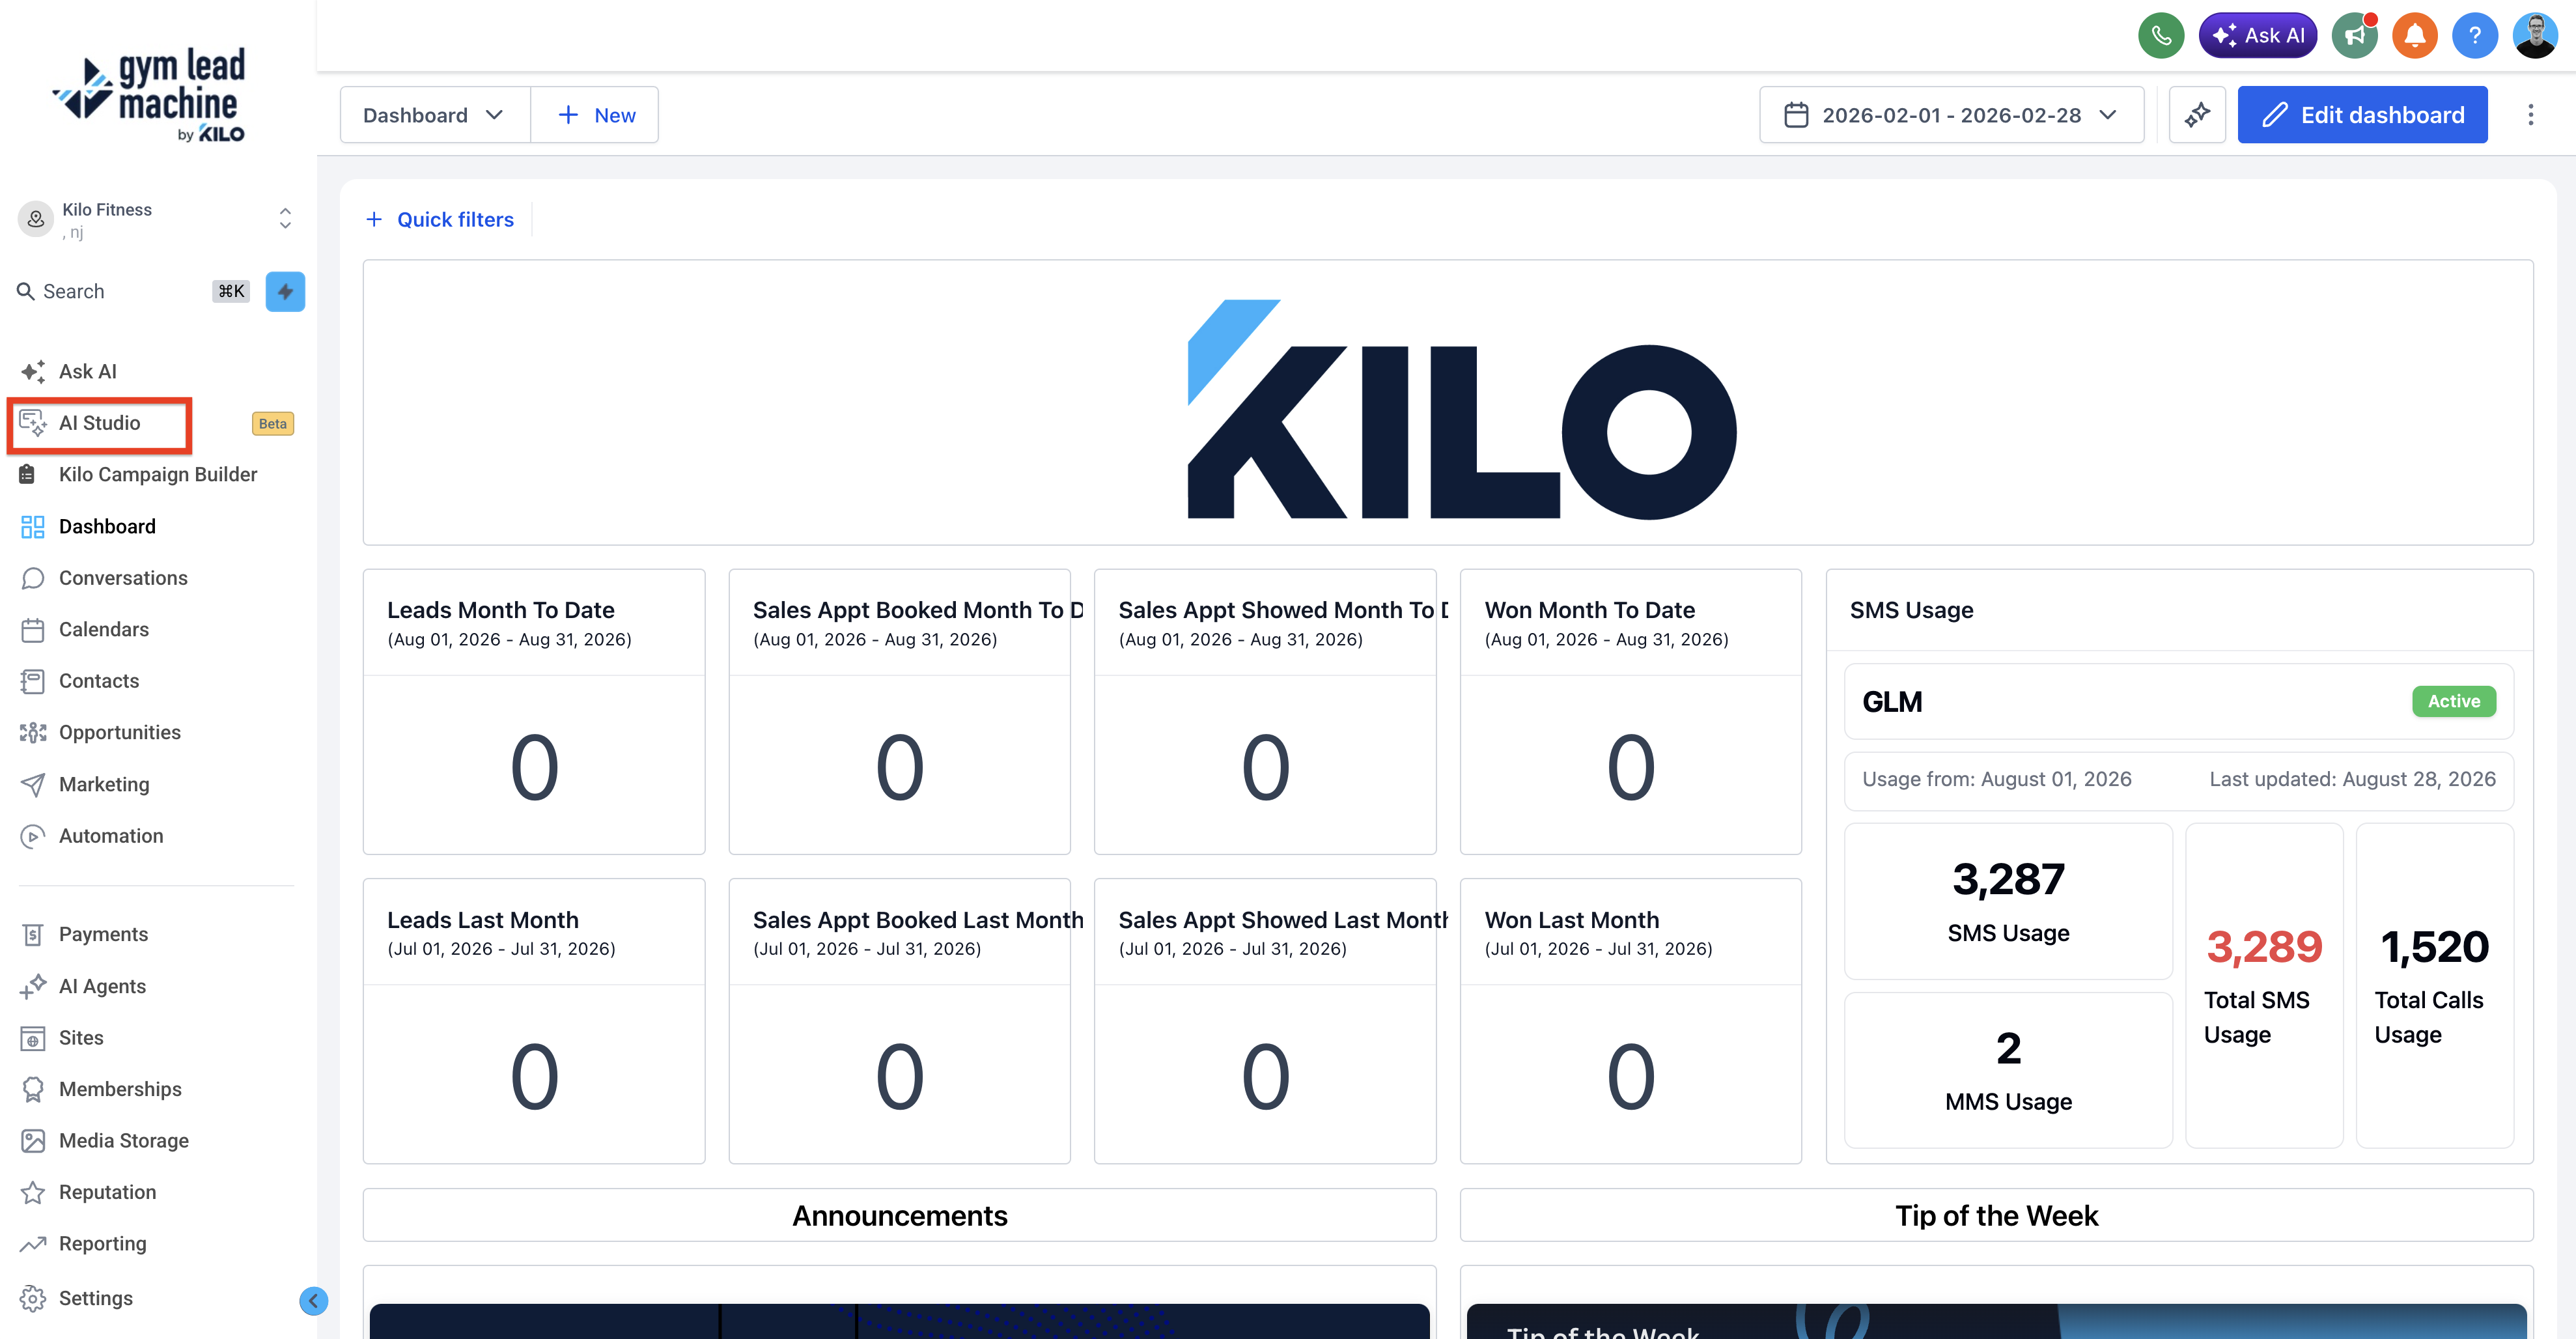Open the Dashboard selector dropdown
The image size is (2576, 1339).
pos(434,115)
